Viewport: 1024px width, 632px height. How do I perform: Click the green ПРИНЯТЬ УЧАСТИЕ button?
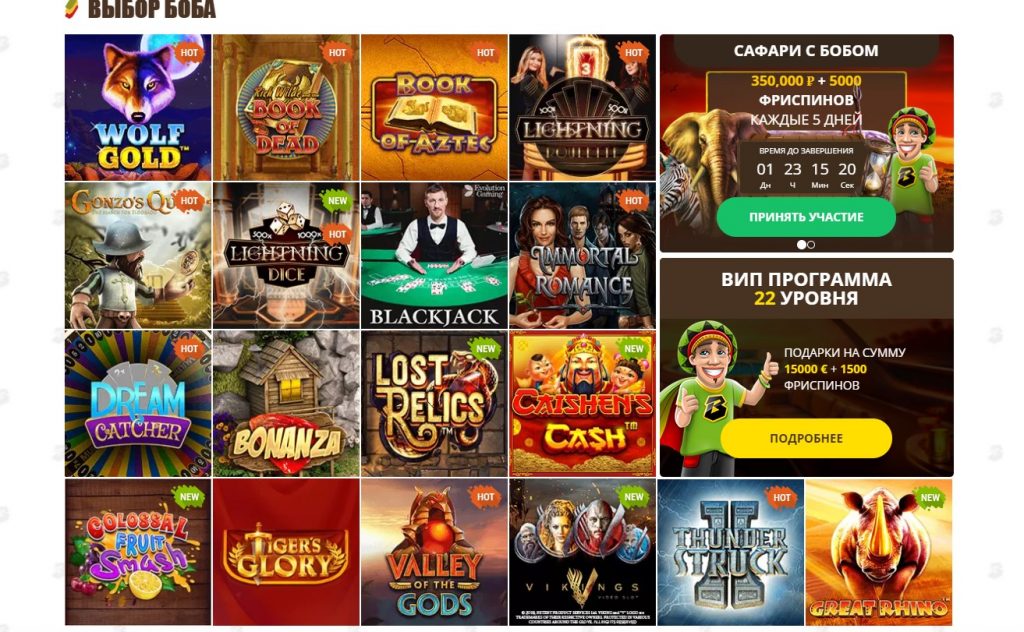click(806, 217)
